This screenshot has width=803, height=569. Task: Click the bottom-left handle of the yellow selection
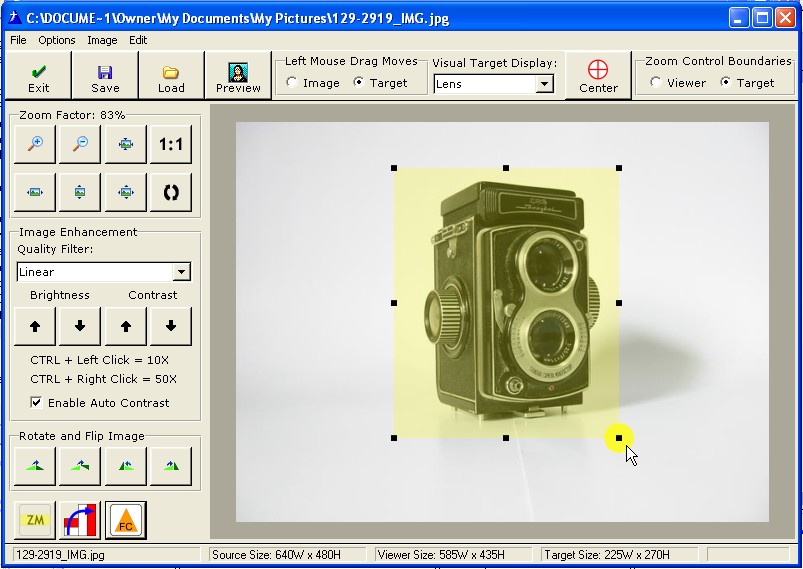(x=394, y=438)
